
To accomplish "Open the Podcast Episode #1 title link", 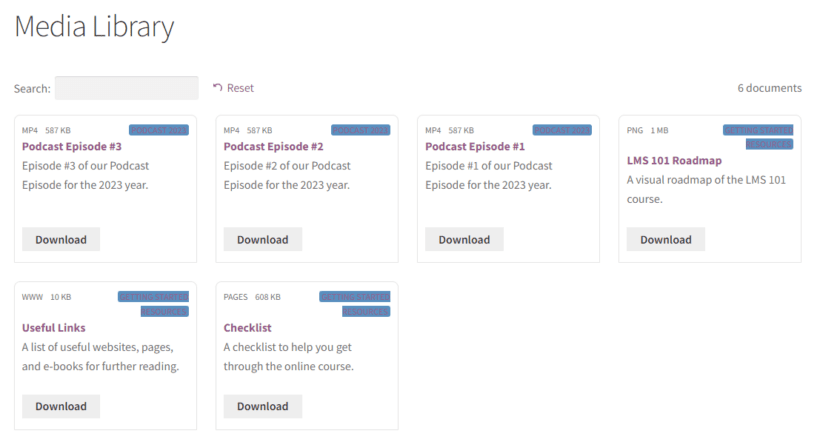I will [x=475, y=146].
